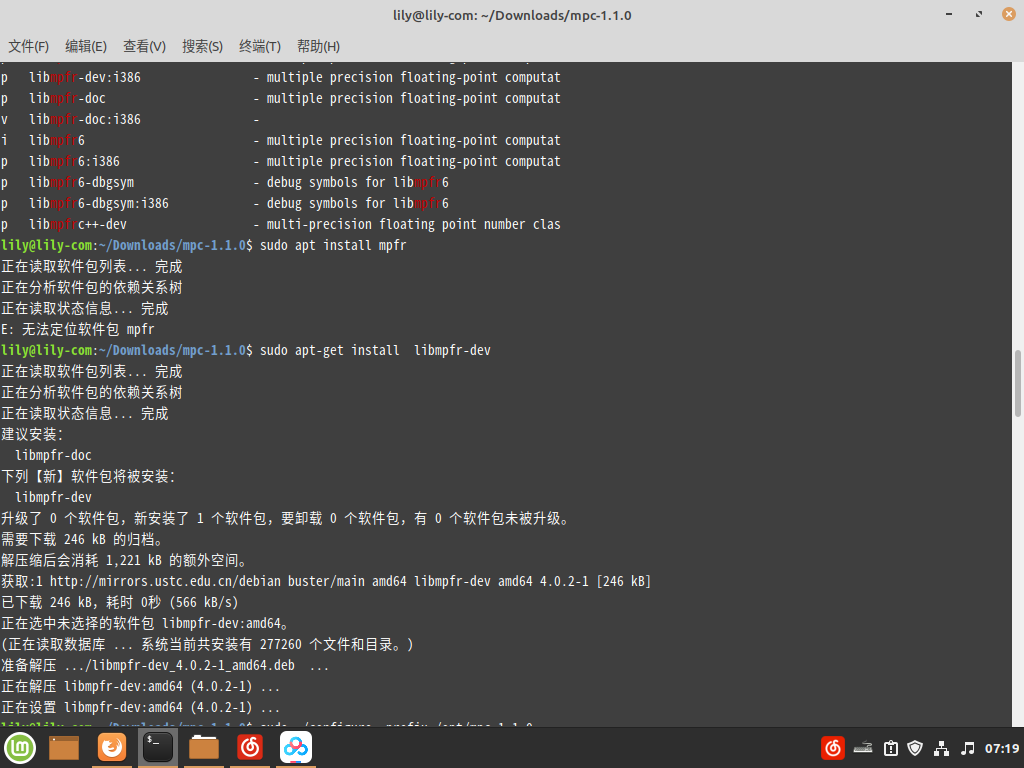Click the clock showing 07:19

click(1000, 747)
